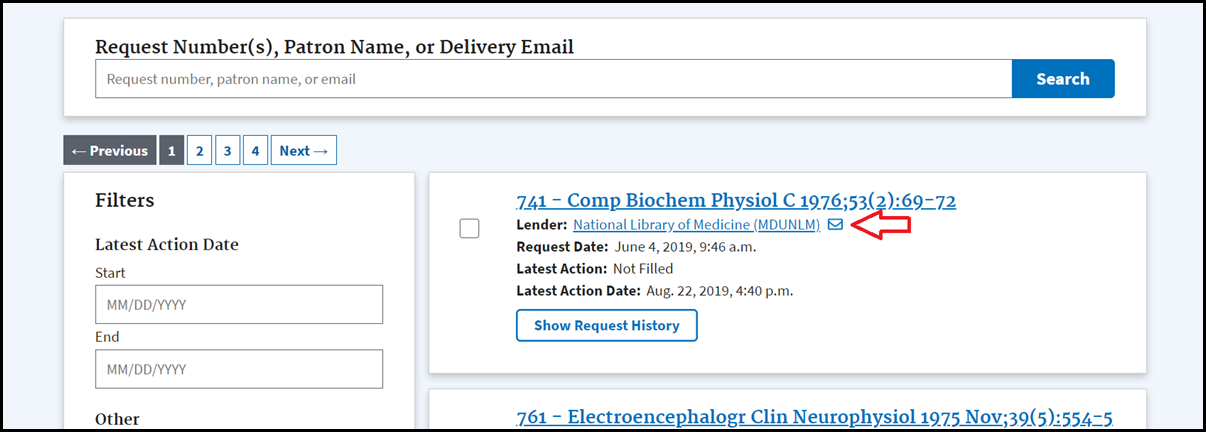Open page 3 of results
The width and height of the screenshot is (1206, 432).
[x=228, y=151]
